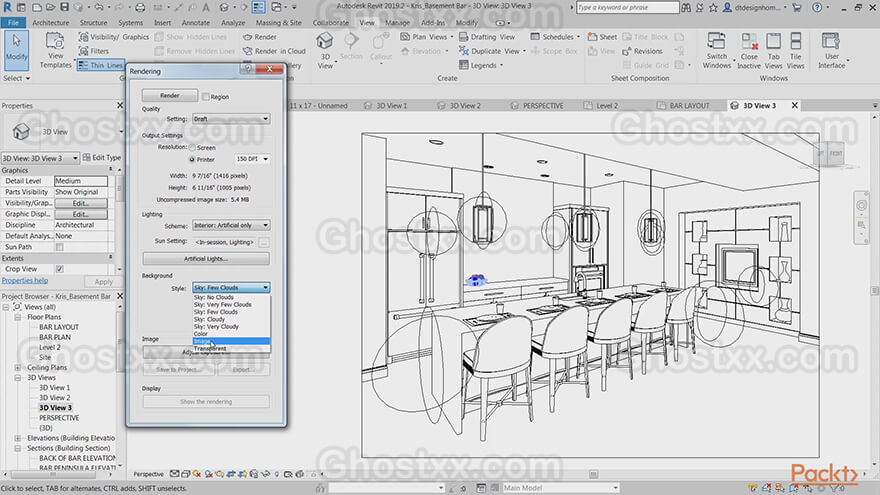Toggle the Sun Path checkbox
This screenshot has height=495, width=880.
[x=59, y=247]
